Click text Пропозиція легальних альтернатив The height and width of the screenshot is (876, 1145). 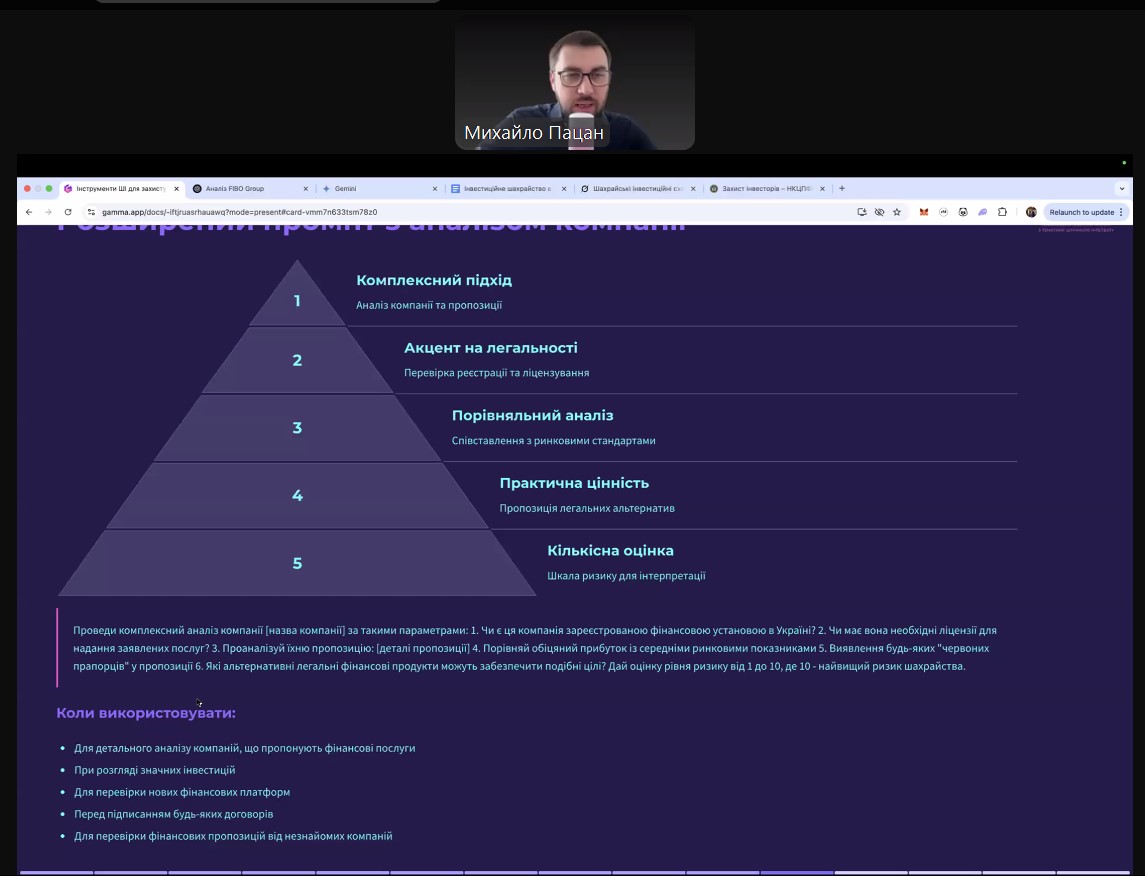pos(587,508)
